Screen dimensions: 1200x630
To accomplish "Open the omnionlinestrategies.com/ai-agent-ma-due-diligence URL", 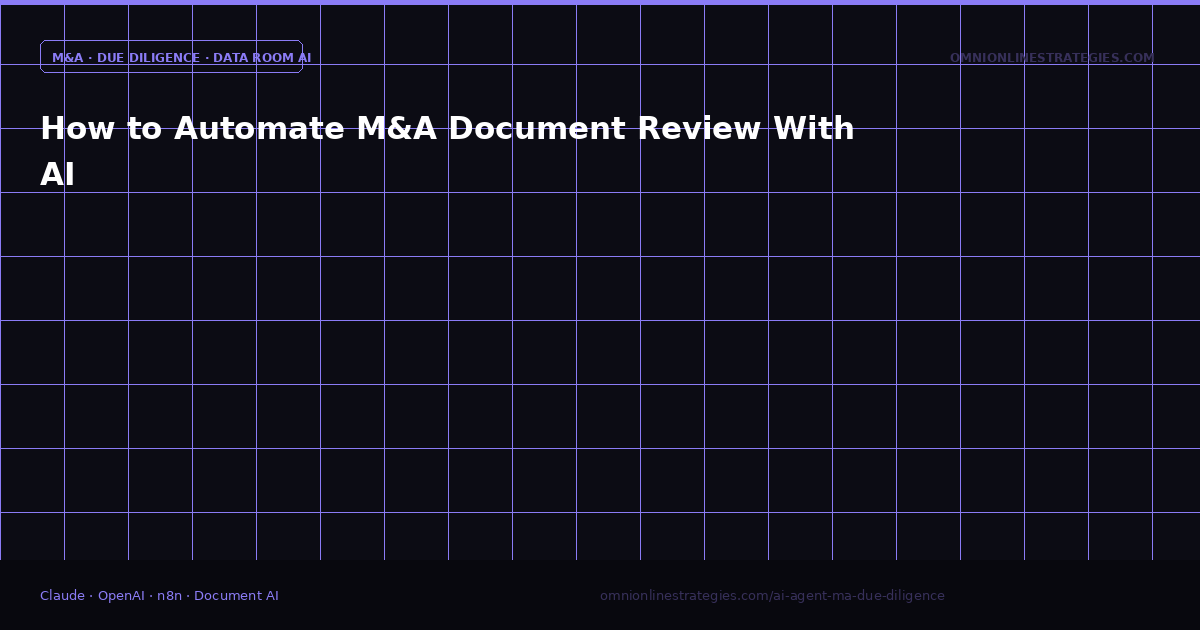I will (x=772, y=596).
